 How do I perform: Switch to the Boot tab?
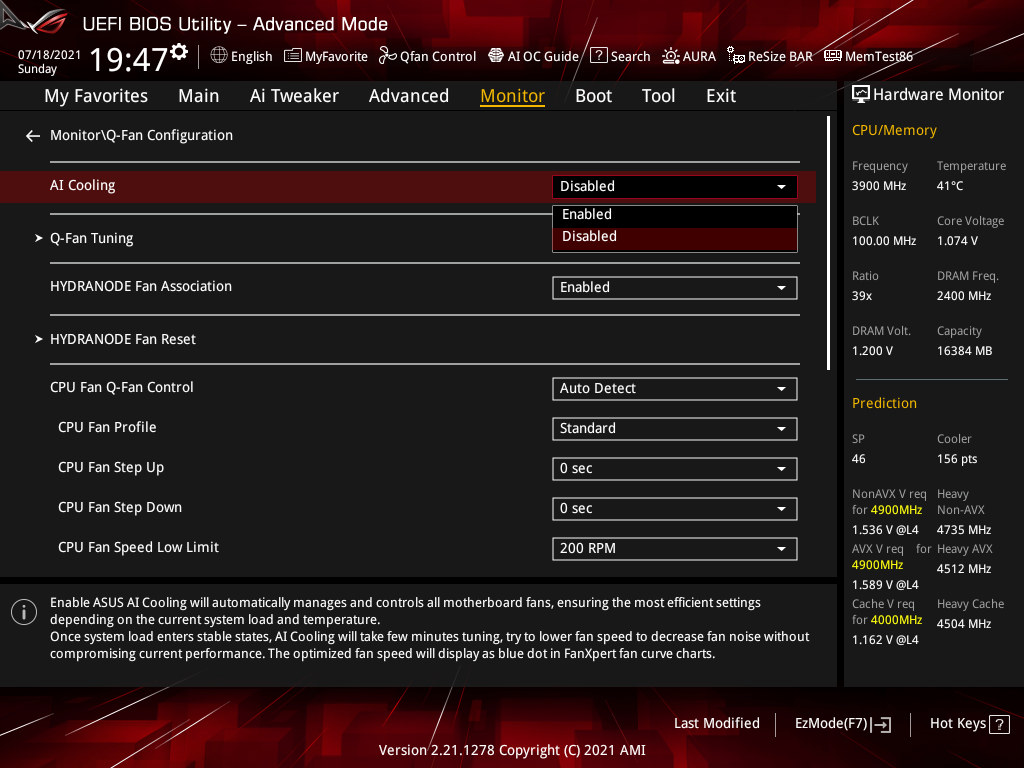pos(593,95)
